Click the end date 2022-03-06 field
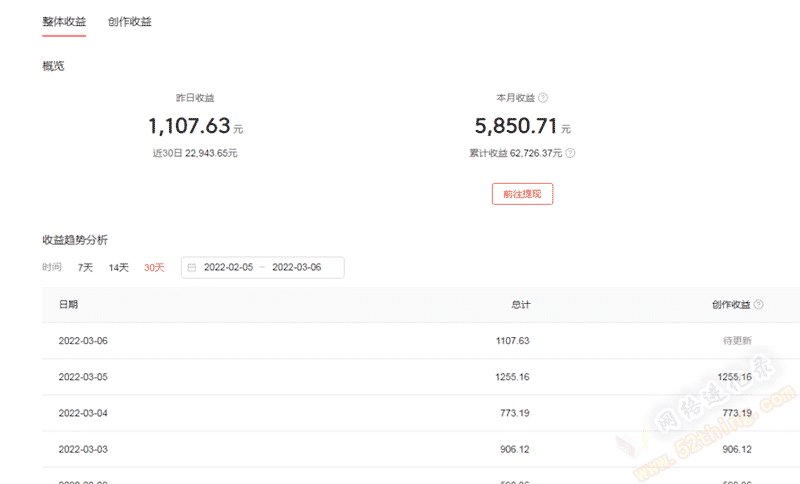Screen dimensions: 800x484 point(296,267)
